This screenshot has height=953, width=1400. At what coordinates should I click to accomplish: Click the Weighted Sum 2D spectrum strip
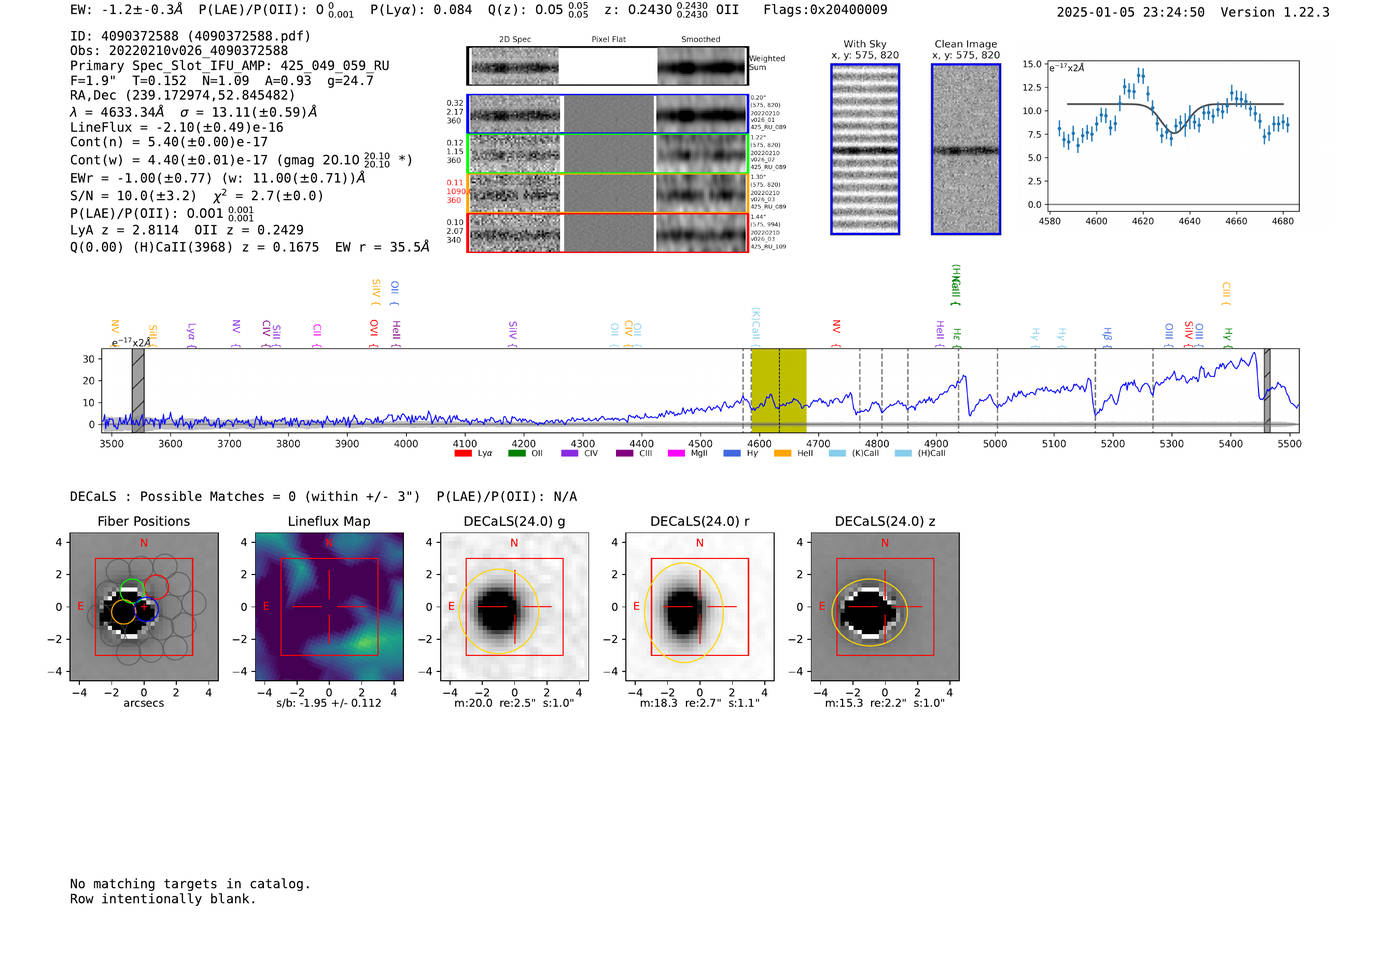[608, 66]
